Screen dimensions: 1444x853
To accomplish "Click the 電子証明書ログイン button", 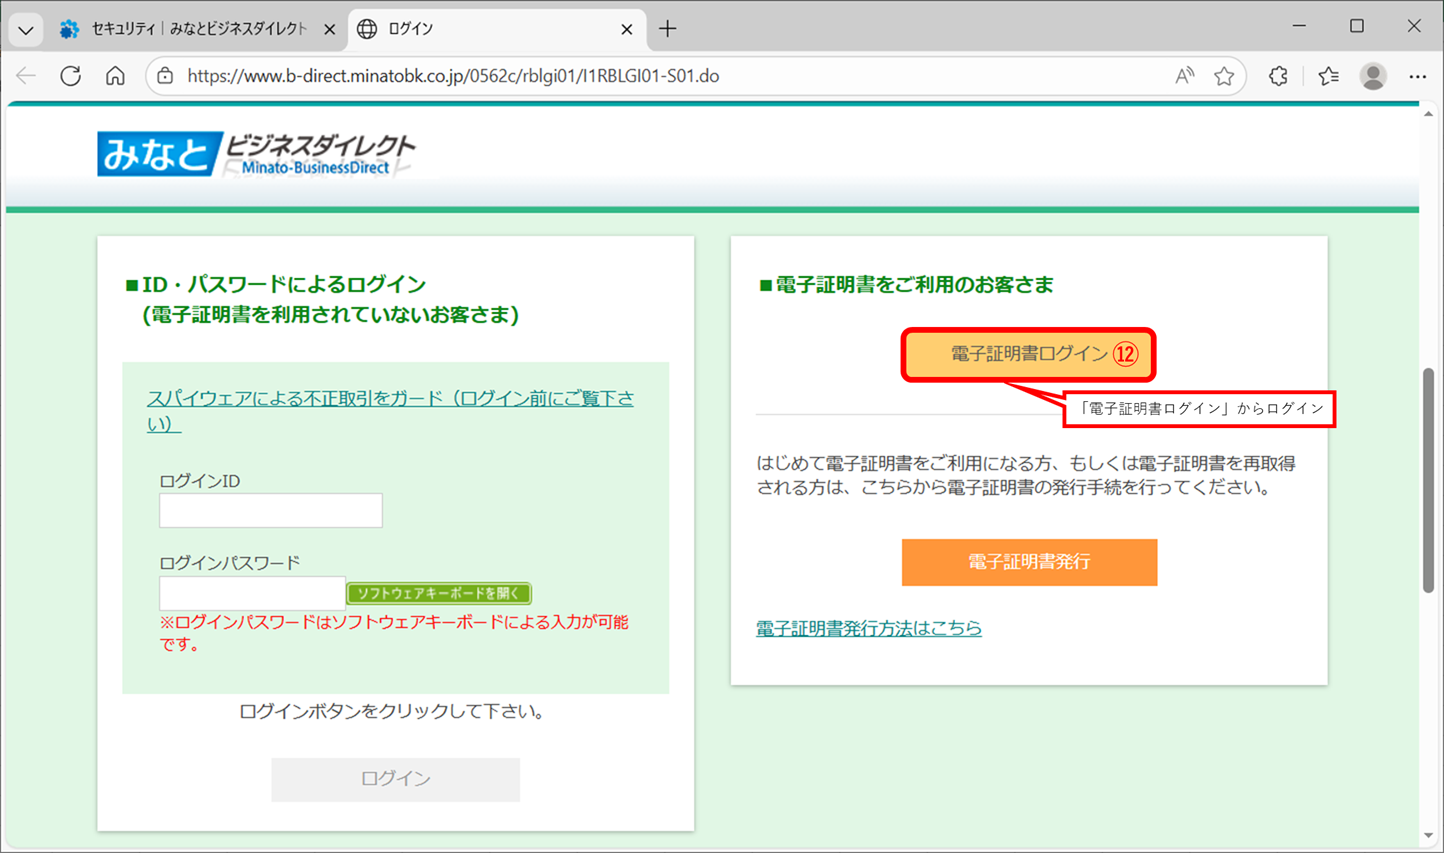I will (x=1028, y=354).
